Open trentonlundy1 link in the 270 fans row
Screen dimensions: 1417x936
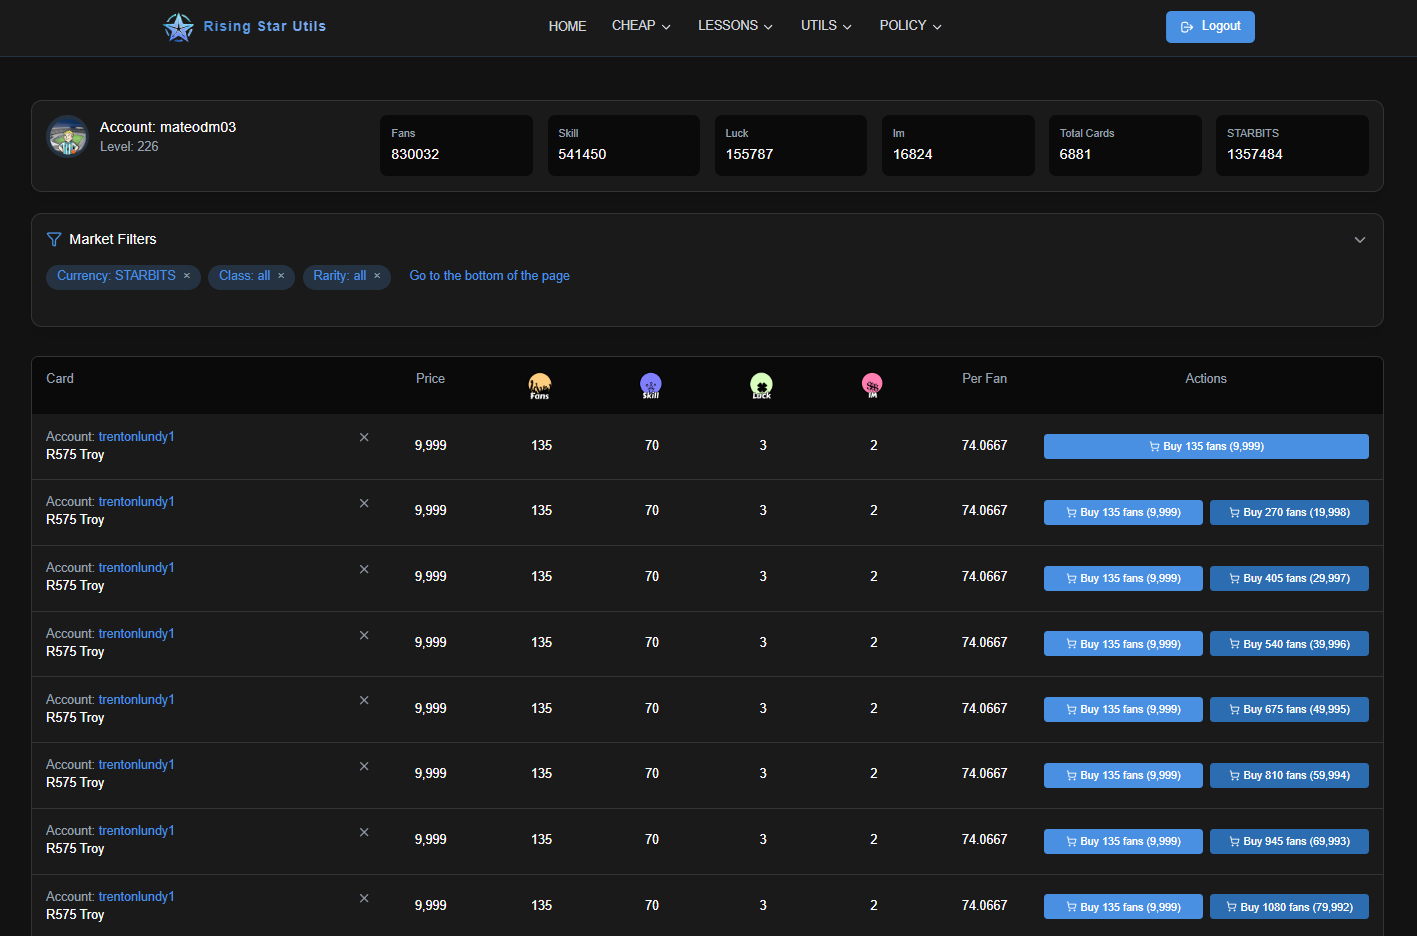point(136,502)
